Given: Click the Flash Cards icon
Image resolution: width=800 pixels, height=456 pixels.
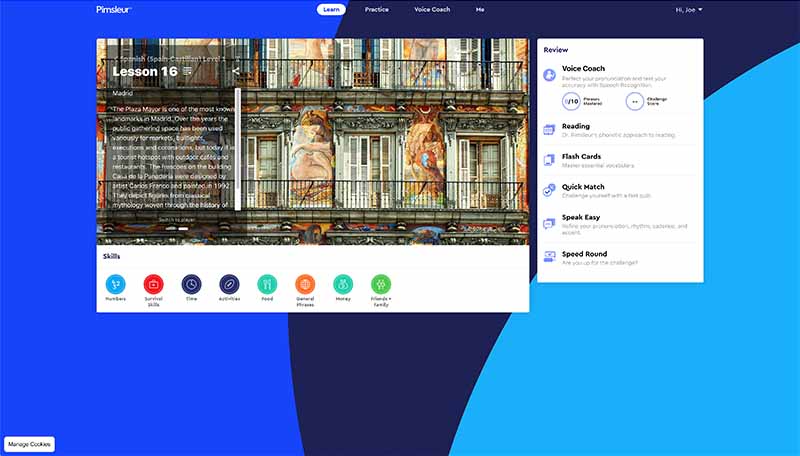Looking at the screenshot, I should (x=549, y=160).
